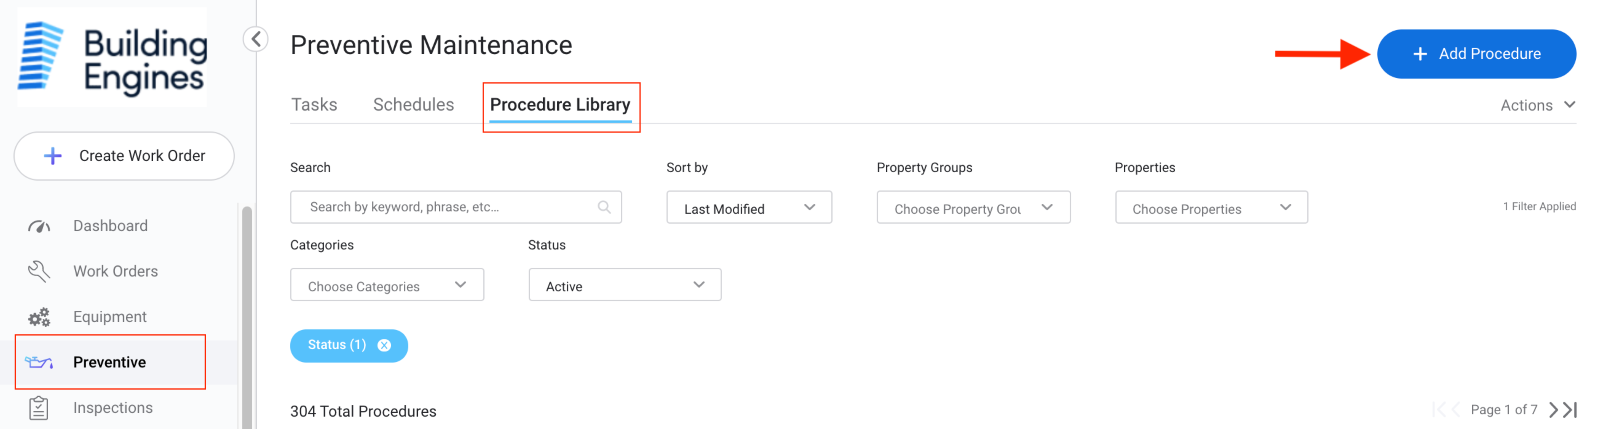The width and height of the screenshot is (1600, 429).
Task: Open the Status dropdown set to Active
Action: pyautogui.click(x=625, y=285)
